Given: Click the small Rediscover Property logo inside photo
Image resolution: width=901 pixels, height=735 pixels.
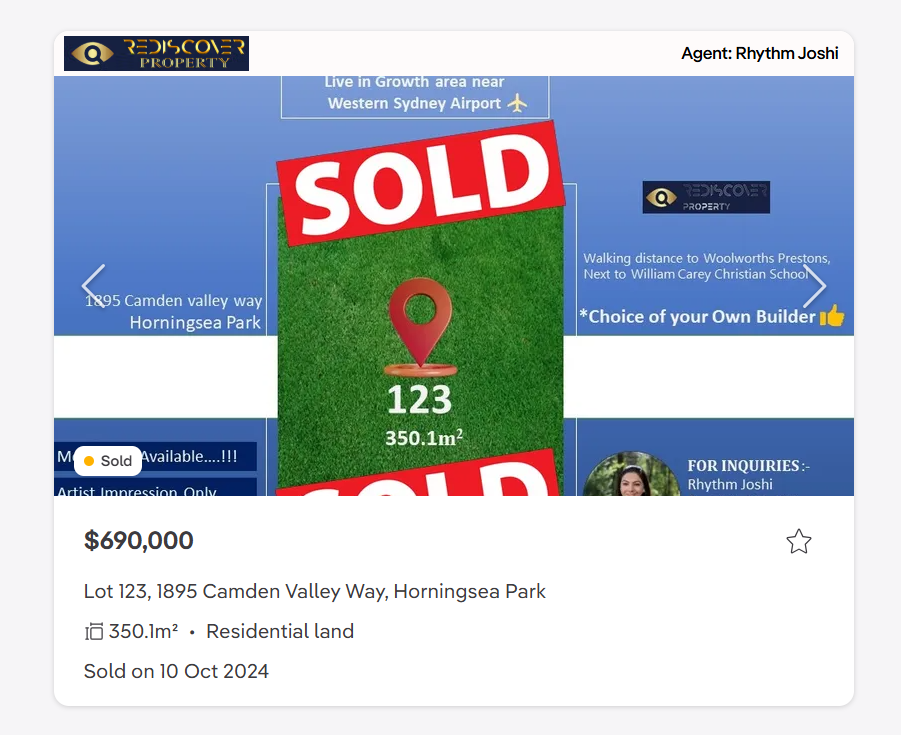Looking at the screenshot, I should (x=706, y=197).
